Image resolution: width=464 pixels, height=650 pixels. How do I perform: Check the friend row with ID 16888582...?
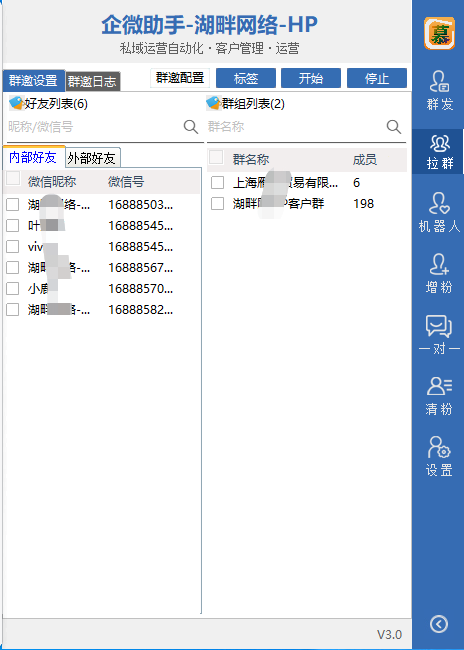(x=12, y=309)
